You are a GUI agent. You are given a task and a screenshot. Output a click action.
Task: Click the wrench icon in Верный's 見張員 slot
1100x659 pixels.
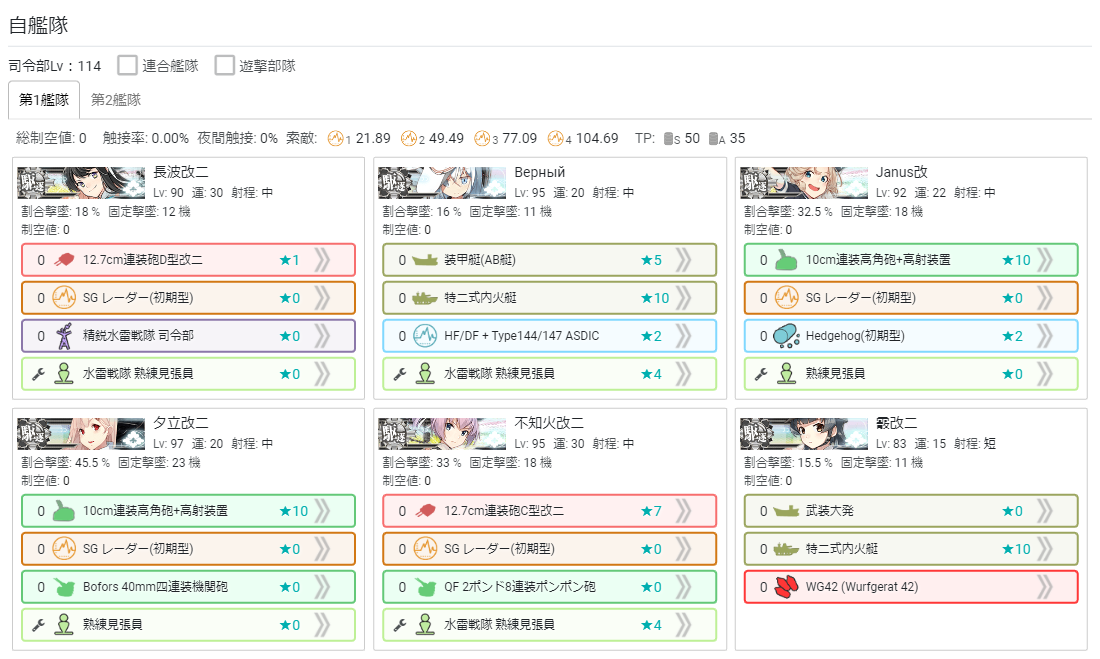(x=400, y=374)
